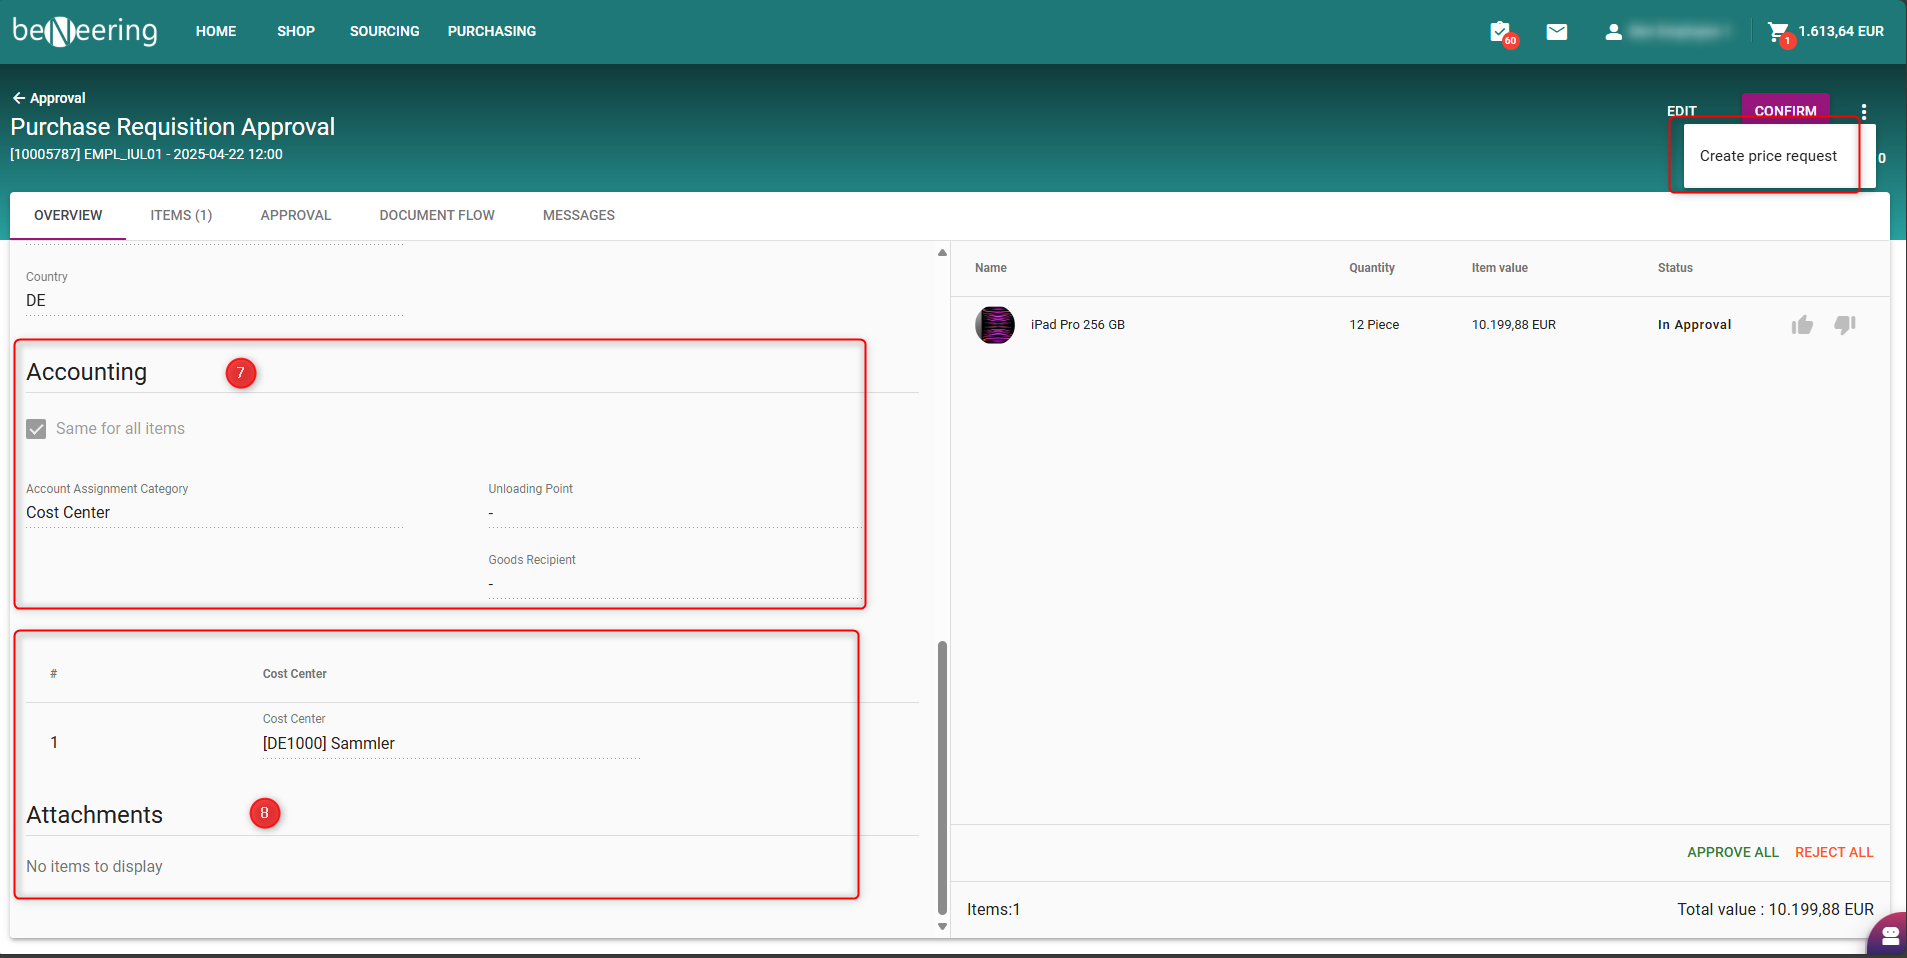Open the chat assistant icon
The image size is (1907, 958).
point(1889,935)
